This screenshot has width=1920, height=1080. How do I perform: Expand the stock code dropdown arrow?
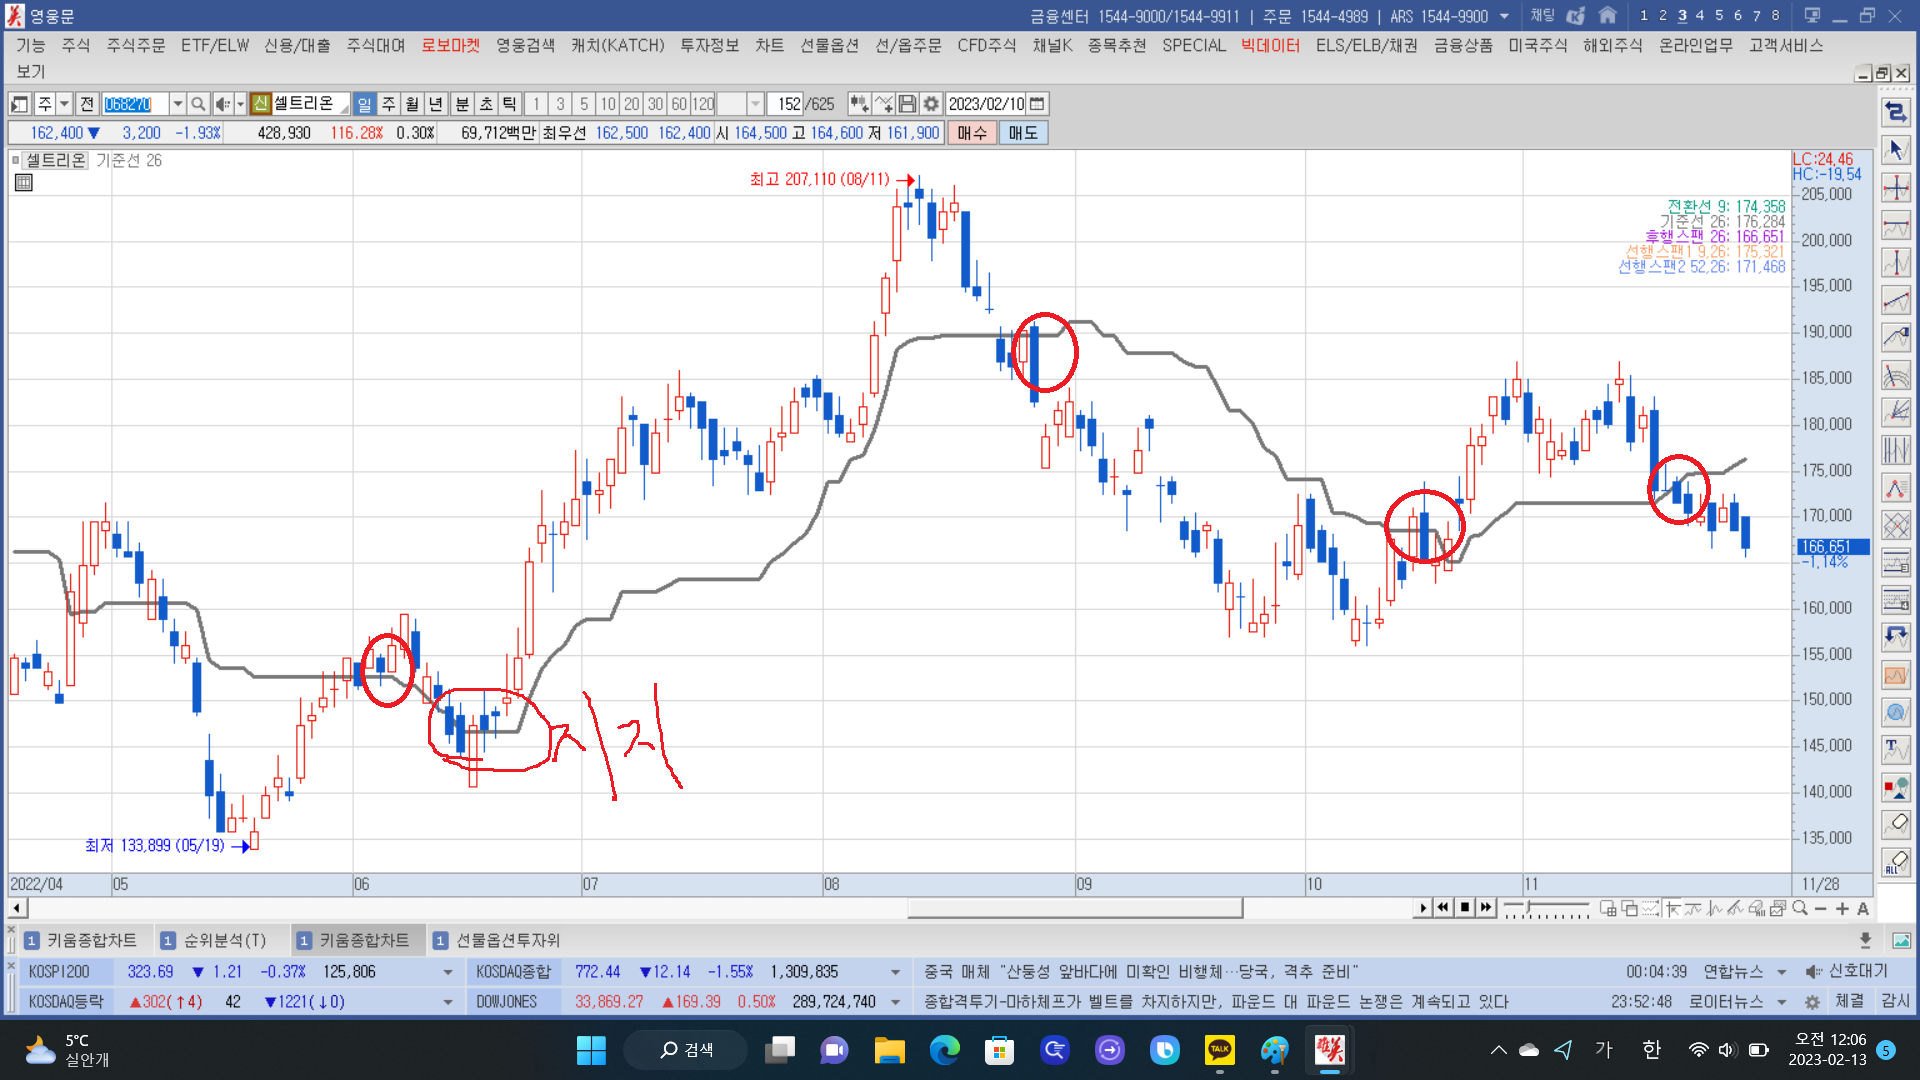pos(177,104)
